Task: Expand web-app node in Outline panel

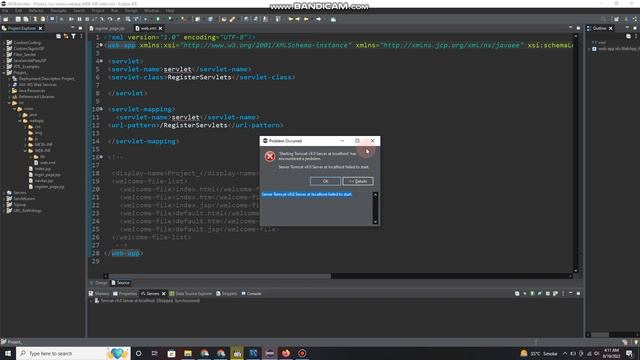Action: 589,49
